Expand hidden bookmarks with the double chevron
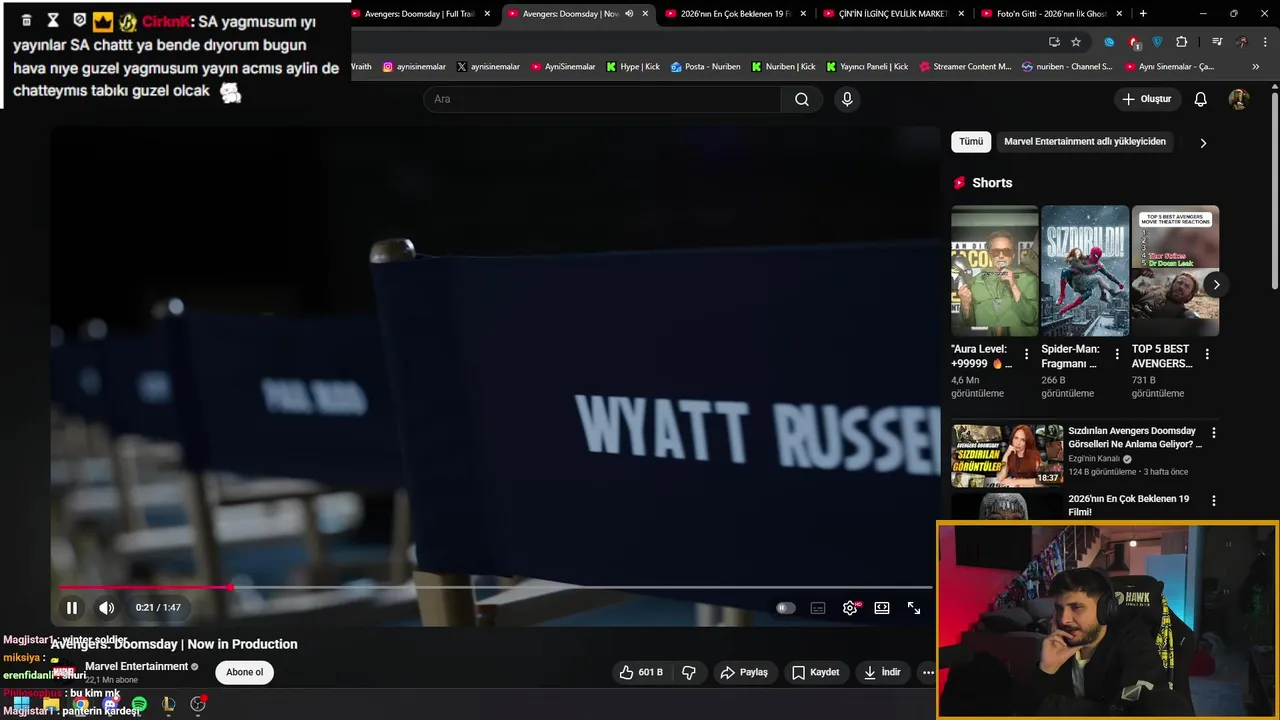Image resolution: width=1280 pixels, height=720 pixels. [x=1256, y=67]
